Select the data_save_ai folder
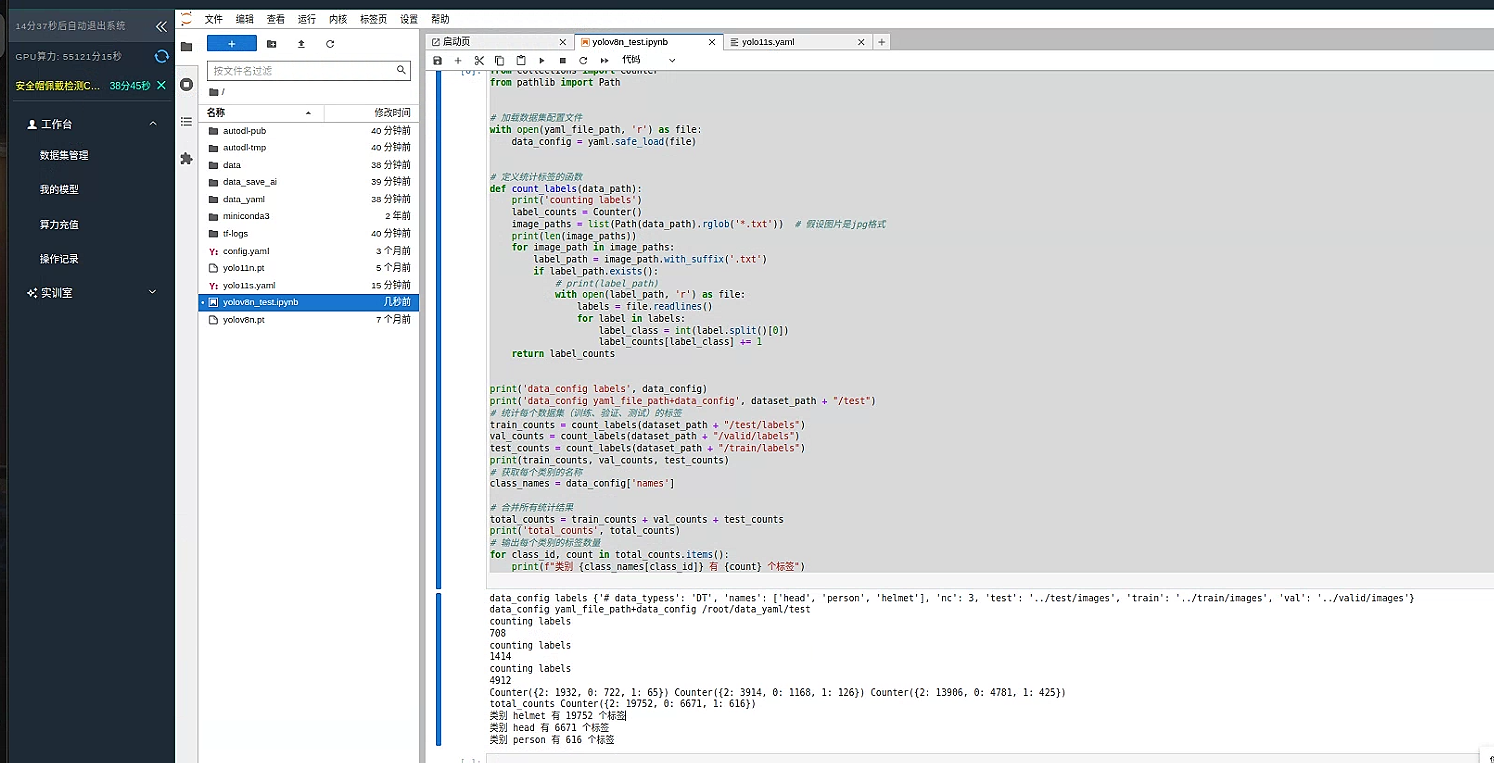 click(309, 182)
